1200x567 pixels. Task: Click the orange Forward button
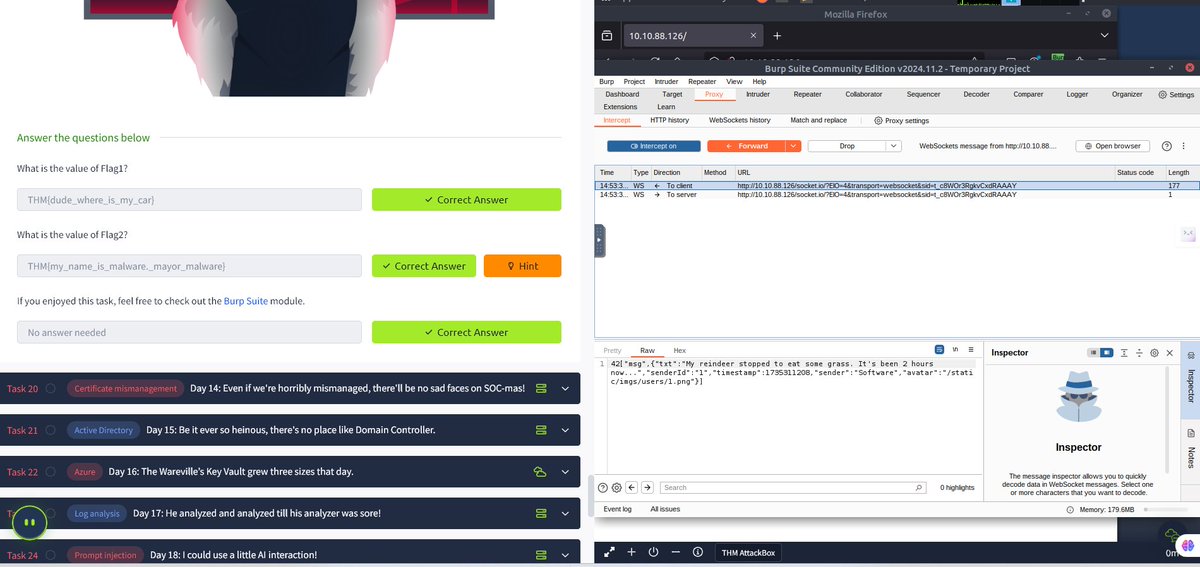747,146
